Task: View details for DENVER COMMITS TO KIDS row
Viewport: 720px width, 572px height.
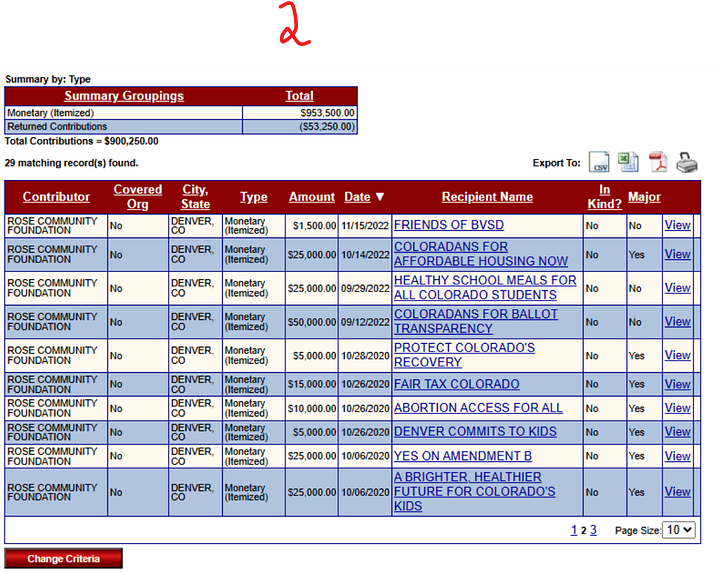Action: pyautogui.click(x=677, y=432)
